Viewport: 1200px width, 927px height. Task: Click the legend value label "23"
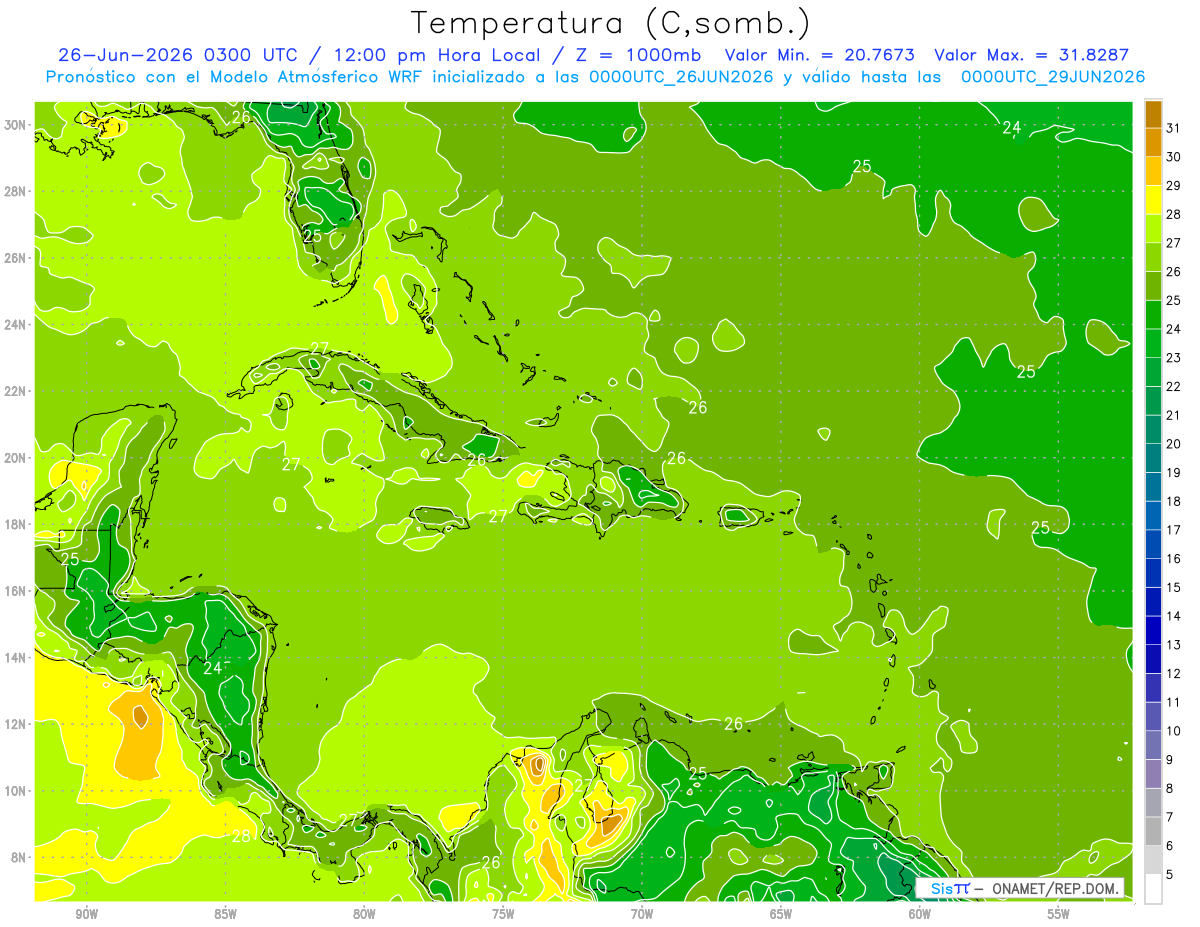[x=1173, y=358]
